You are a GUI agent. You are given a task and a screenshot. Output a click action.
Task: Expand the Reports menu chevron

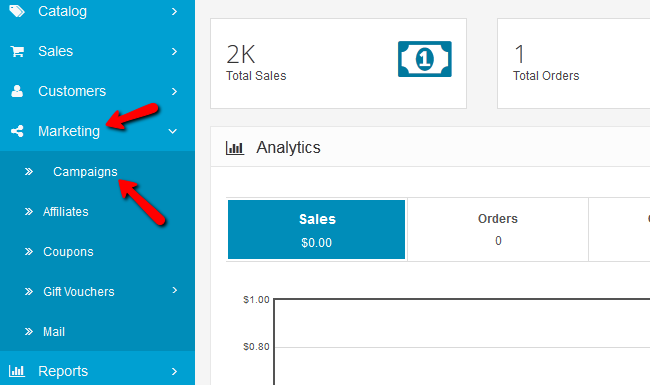coord(175,371)
